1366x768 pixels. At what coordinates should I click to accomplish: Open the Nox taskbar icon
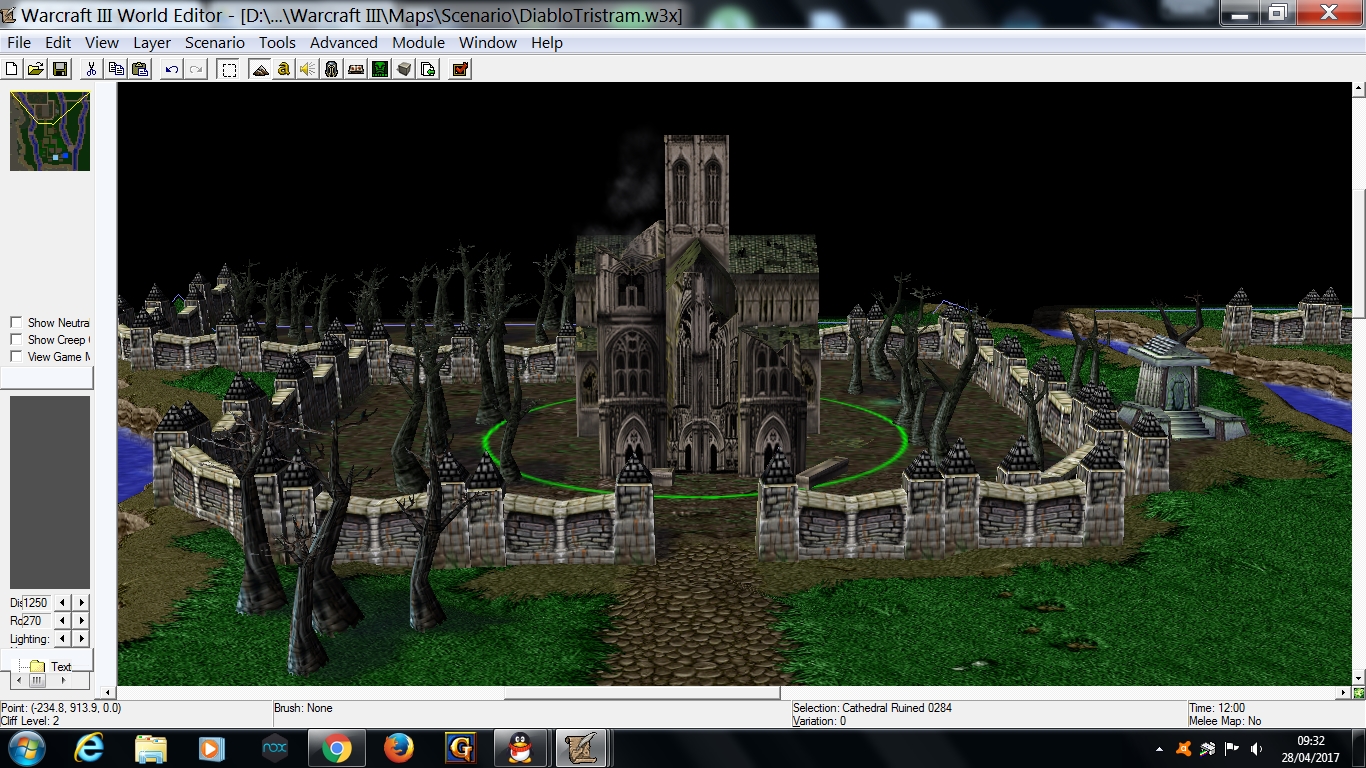[274, 748]
